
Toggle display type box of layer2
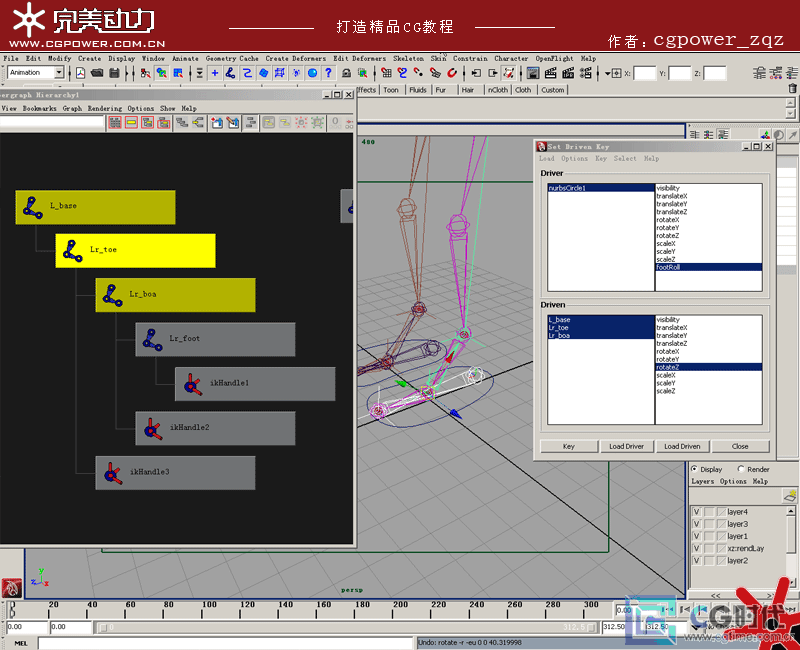pyautogui.click(x=709, y=561)
